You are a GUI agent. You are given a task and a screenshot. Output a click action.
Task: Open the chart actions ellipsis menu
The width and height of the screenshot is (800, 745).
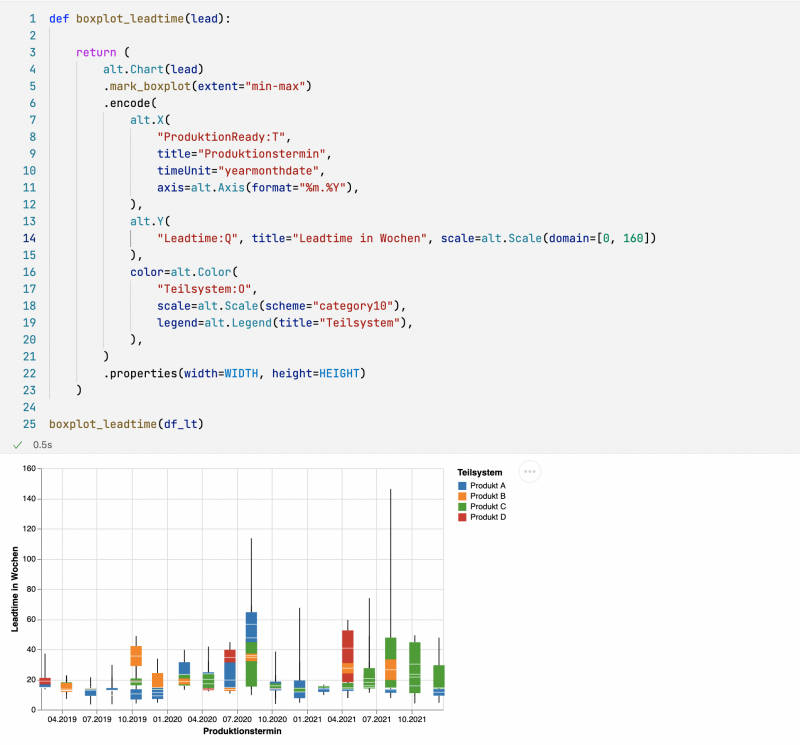[x=530, y=471]
